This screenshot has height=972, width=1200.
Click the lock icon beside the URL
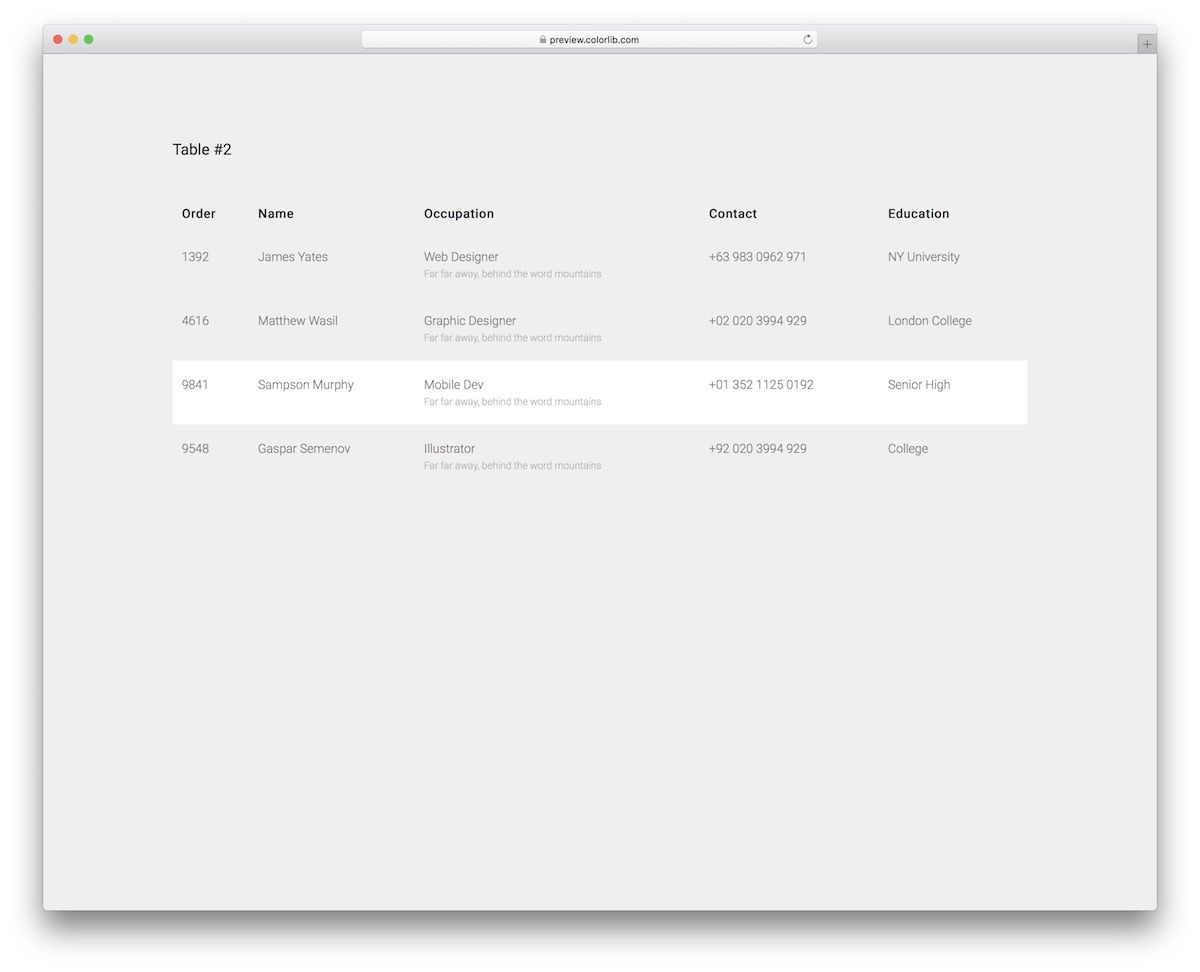[543, 40]
